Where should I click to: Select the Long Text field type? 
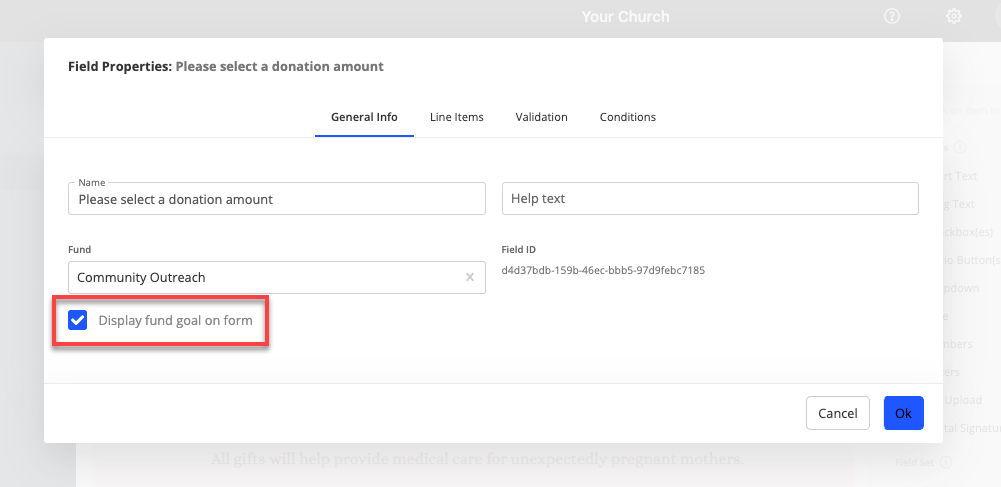pyautogui.click(x=960, y=204)
